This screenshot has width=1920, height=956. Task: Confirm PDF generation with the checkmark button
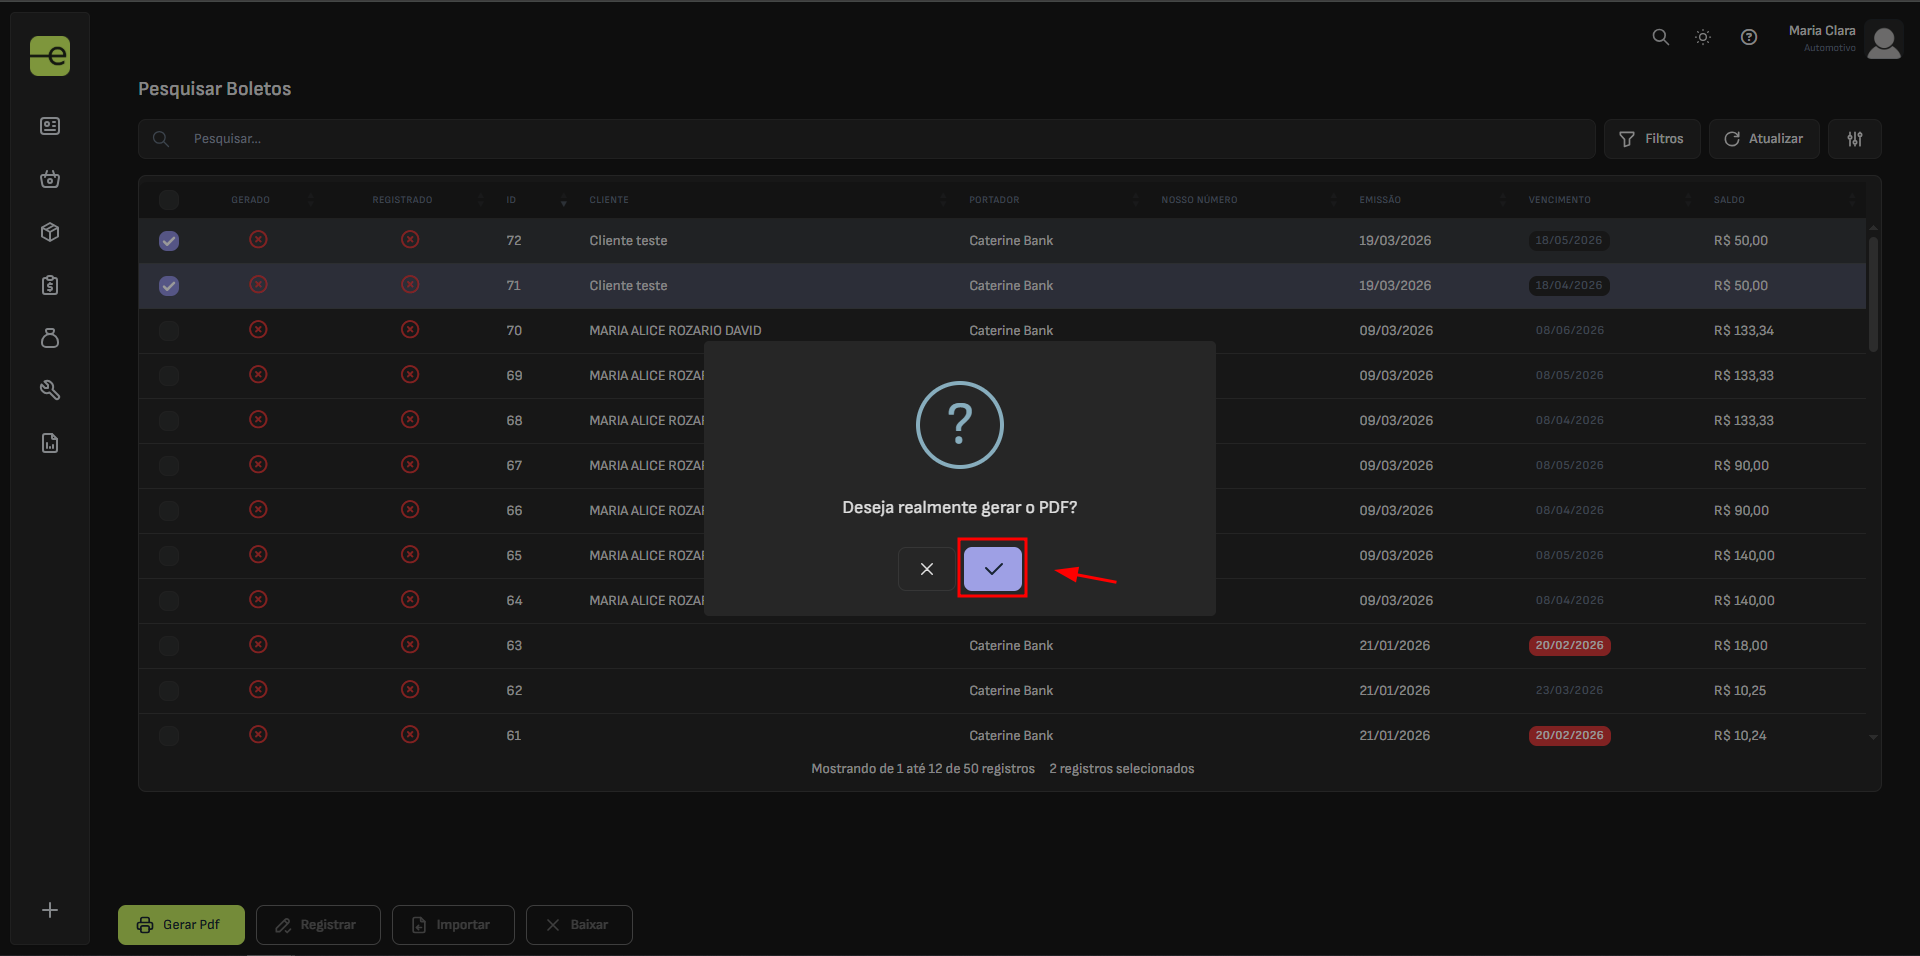pos(992,569)
